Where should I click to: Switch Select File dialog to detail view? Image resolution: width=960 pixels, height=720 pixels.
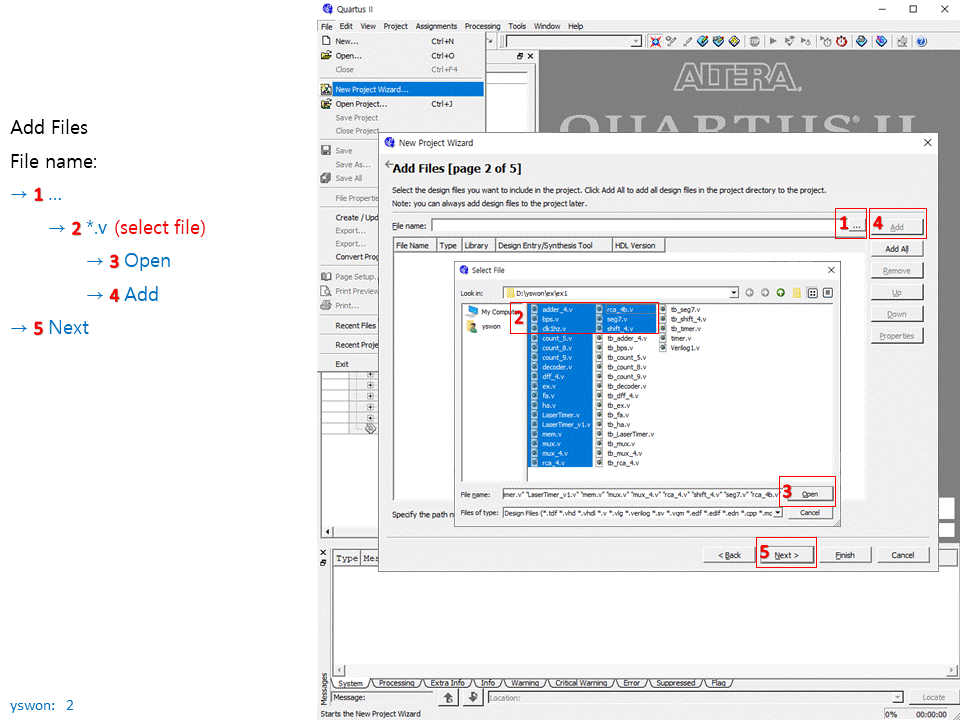click(828, 293)
